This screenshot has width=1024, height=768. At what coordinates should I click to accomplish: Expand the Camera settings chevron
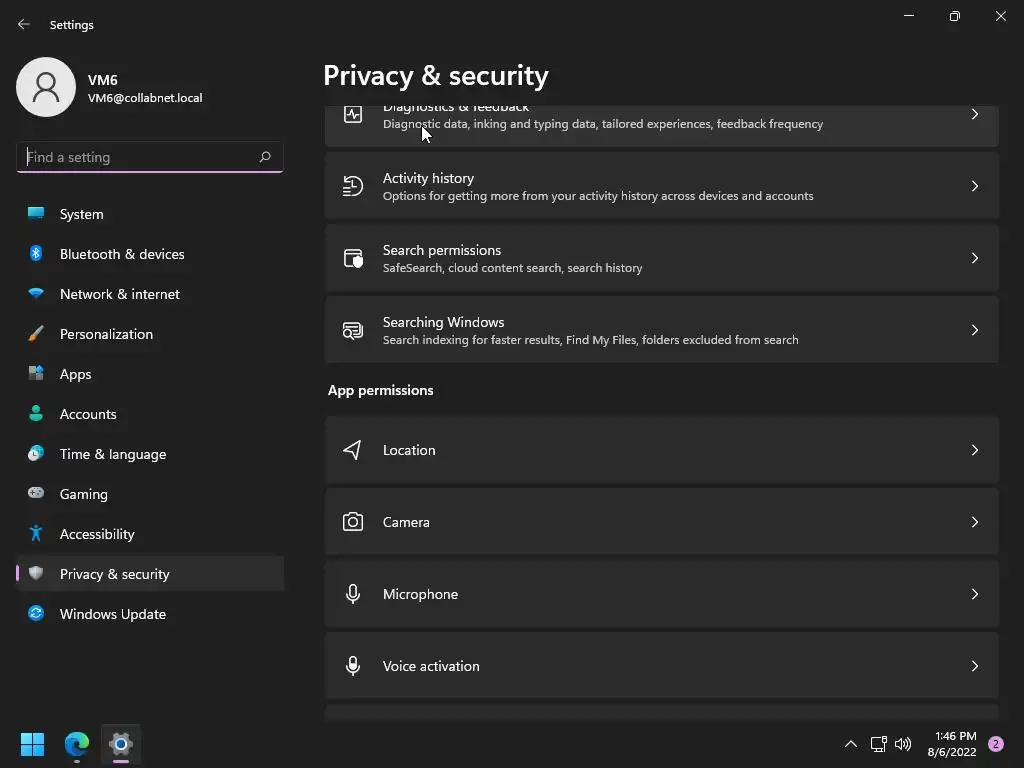point(974,522)
